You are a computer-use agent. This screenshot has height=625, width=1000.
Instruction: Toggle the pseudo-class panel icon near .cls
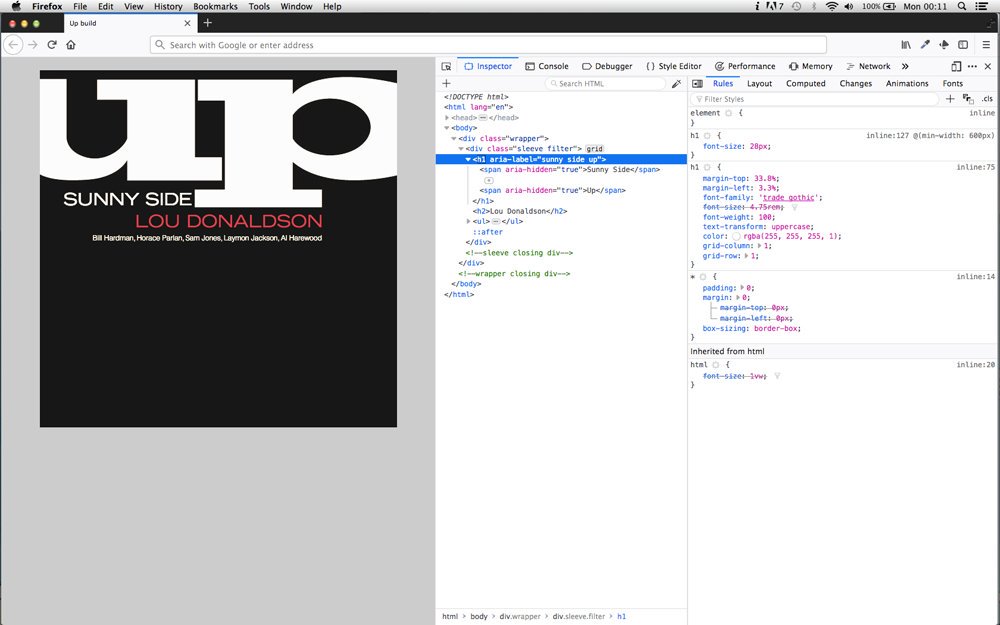[x=968, y=99]
